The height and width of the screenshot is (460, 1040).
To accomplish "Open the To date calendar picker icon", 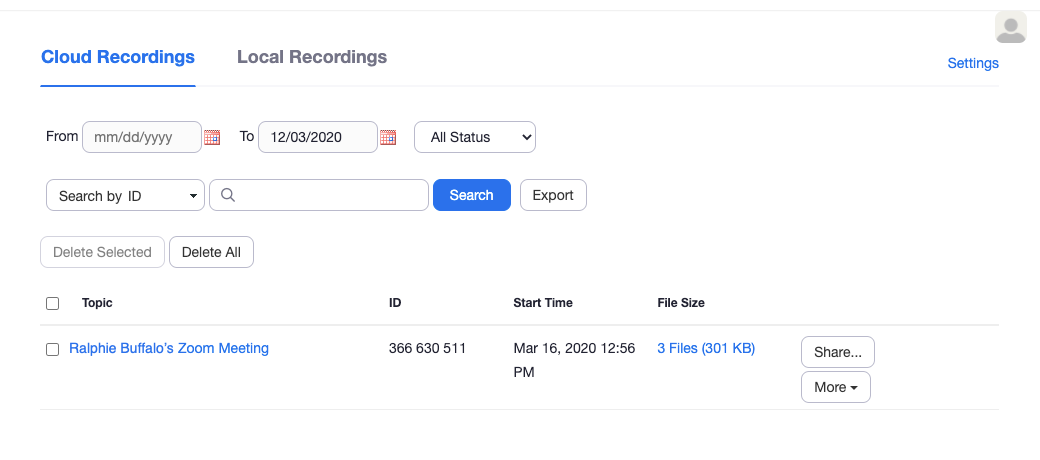I will pyautogui.click(x=388, y=138).
